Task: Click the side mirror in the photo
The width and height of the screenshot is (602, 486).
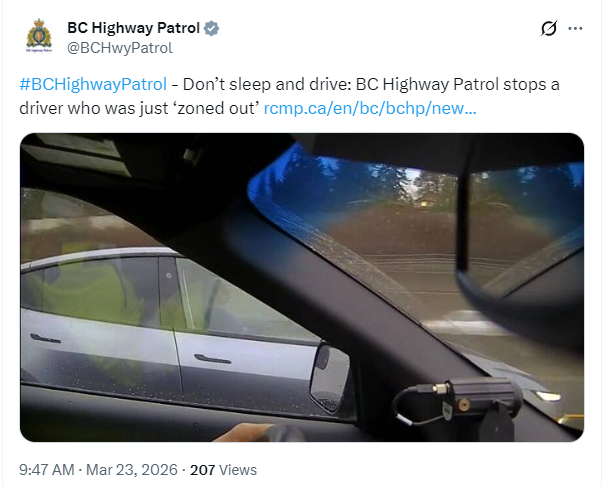Action: coord(330,379)
